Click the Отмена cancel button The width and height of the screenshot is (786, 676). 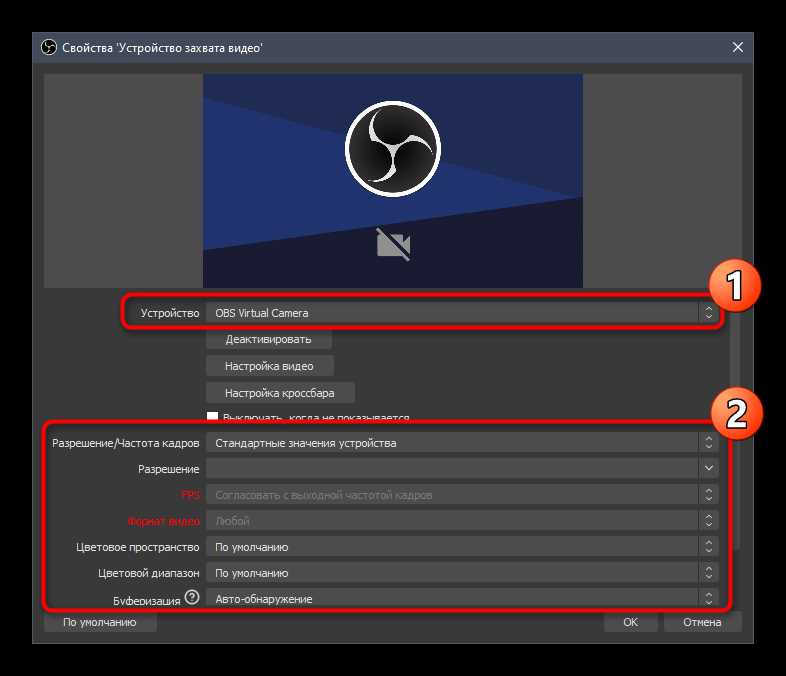coord(702,622)
